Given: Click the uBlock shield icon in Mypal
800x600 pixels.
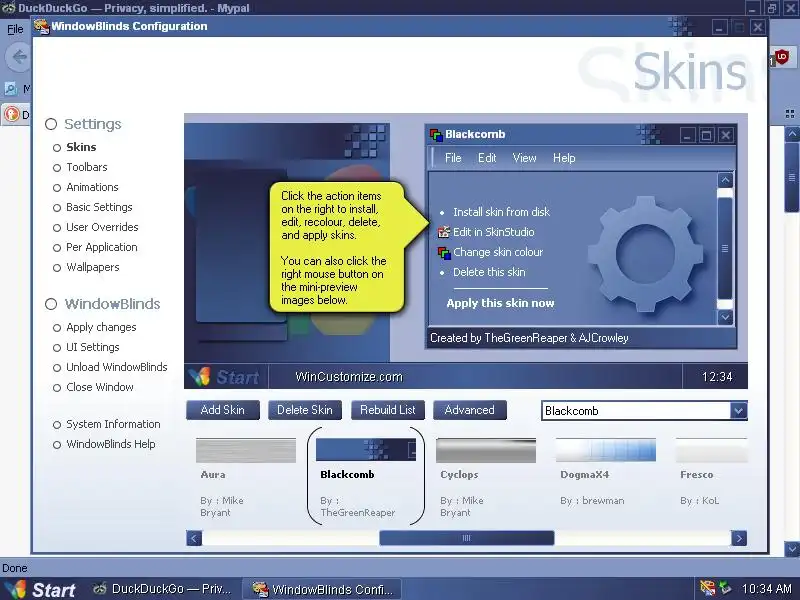Looking at the screenshot, I should click(x=781, y=56).
